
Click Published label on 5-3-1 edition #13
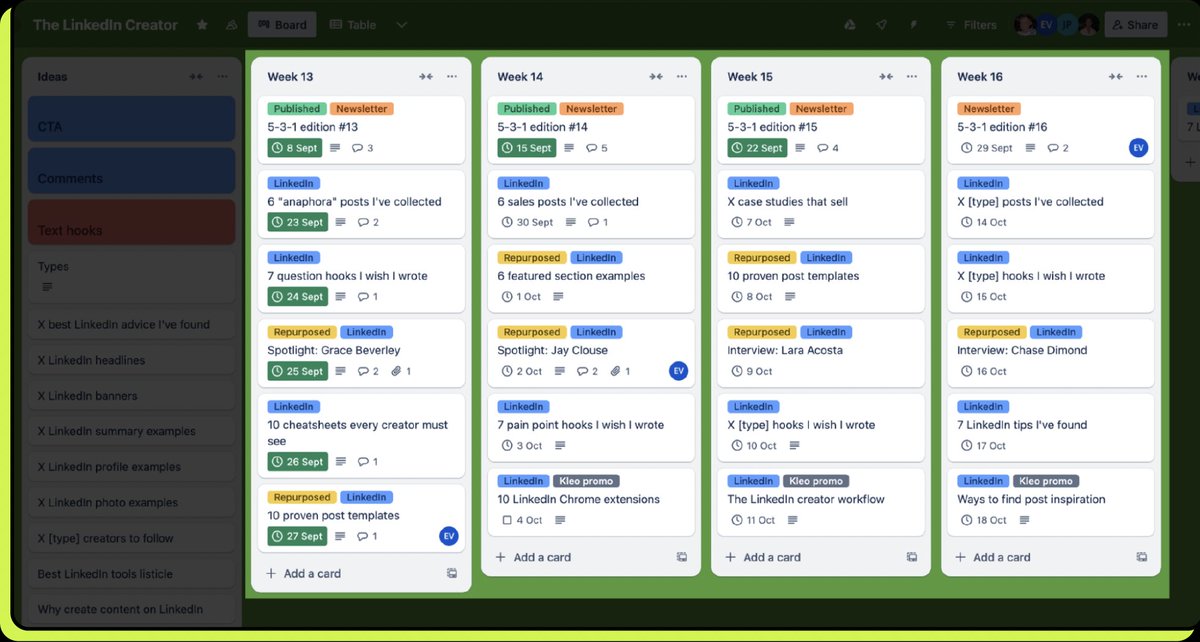point(297,109)
